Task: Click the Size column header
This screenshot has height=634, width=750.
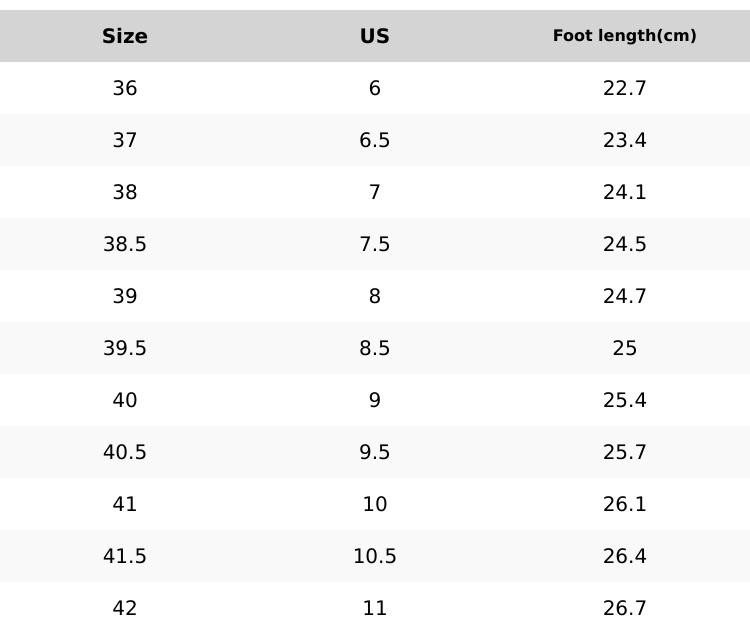Action: click(125, 36)
